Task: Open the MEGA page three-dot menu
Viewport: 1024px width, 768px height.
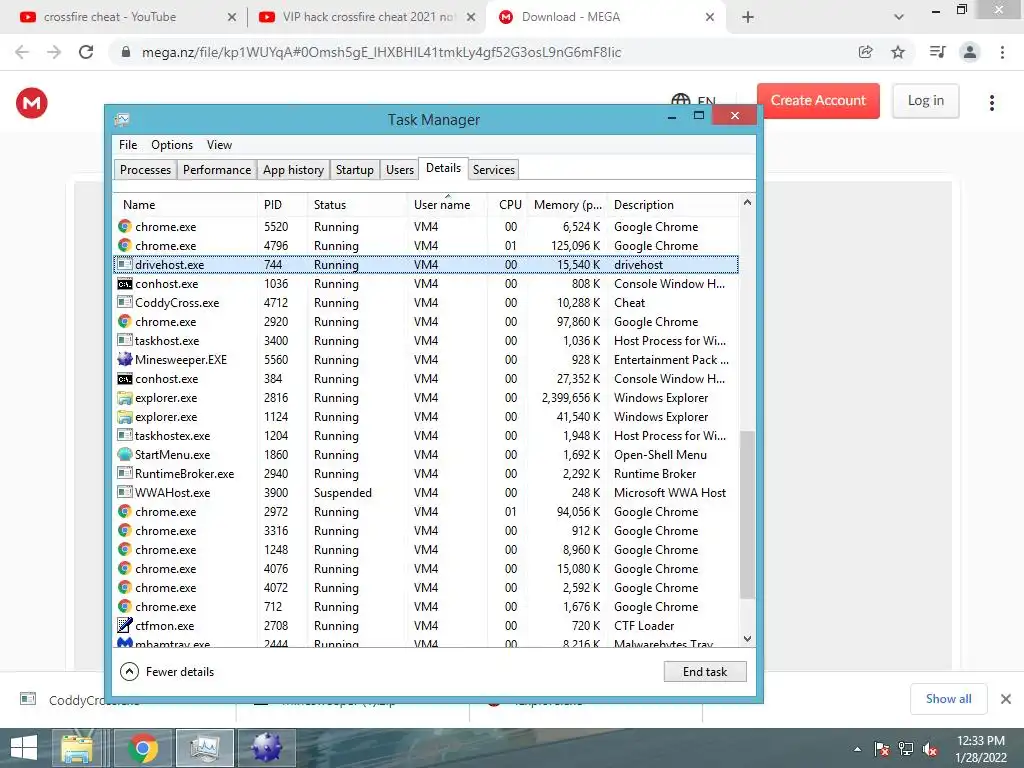Action: tap(991, 103)
